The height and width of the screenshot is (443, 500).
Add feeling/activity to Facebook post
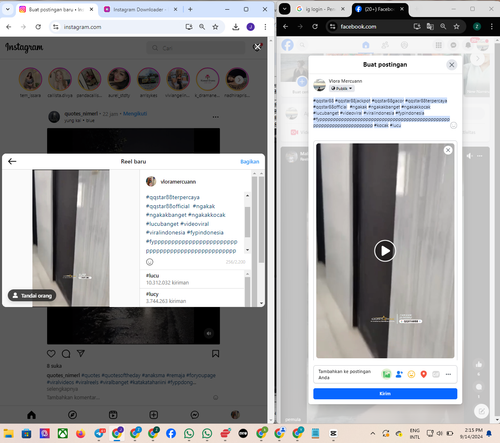411,375
